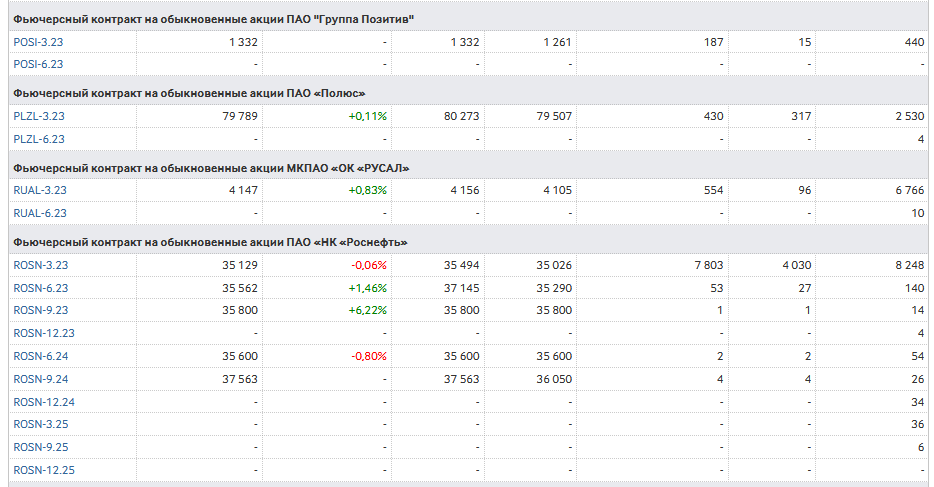Open the ROSN-9.23 contract link
Image resolution: width=934 pixels, height=487 pixels.
[41, 310]
